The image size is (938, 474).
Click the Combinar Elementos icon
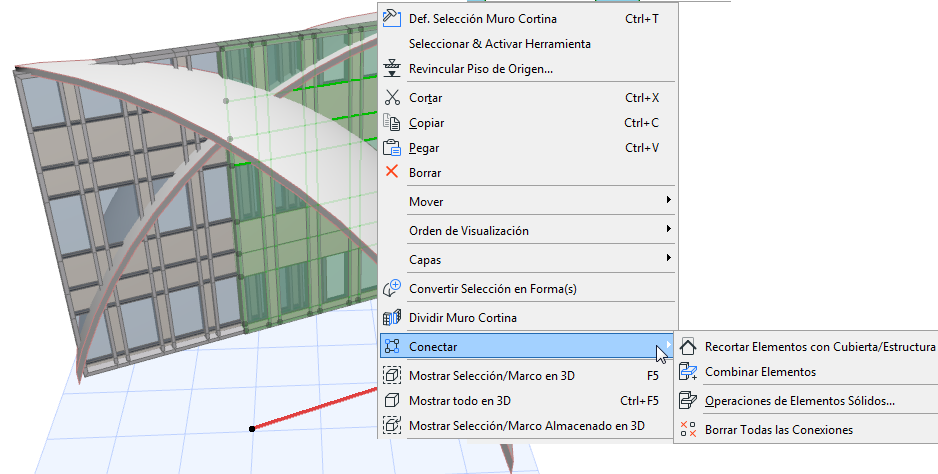point(688,371)
